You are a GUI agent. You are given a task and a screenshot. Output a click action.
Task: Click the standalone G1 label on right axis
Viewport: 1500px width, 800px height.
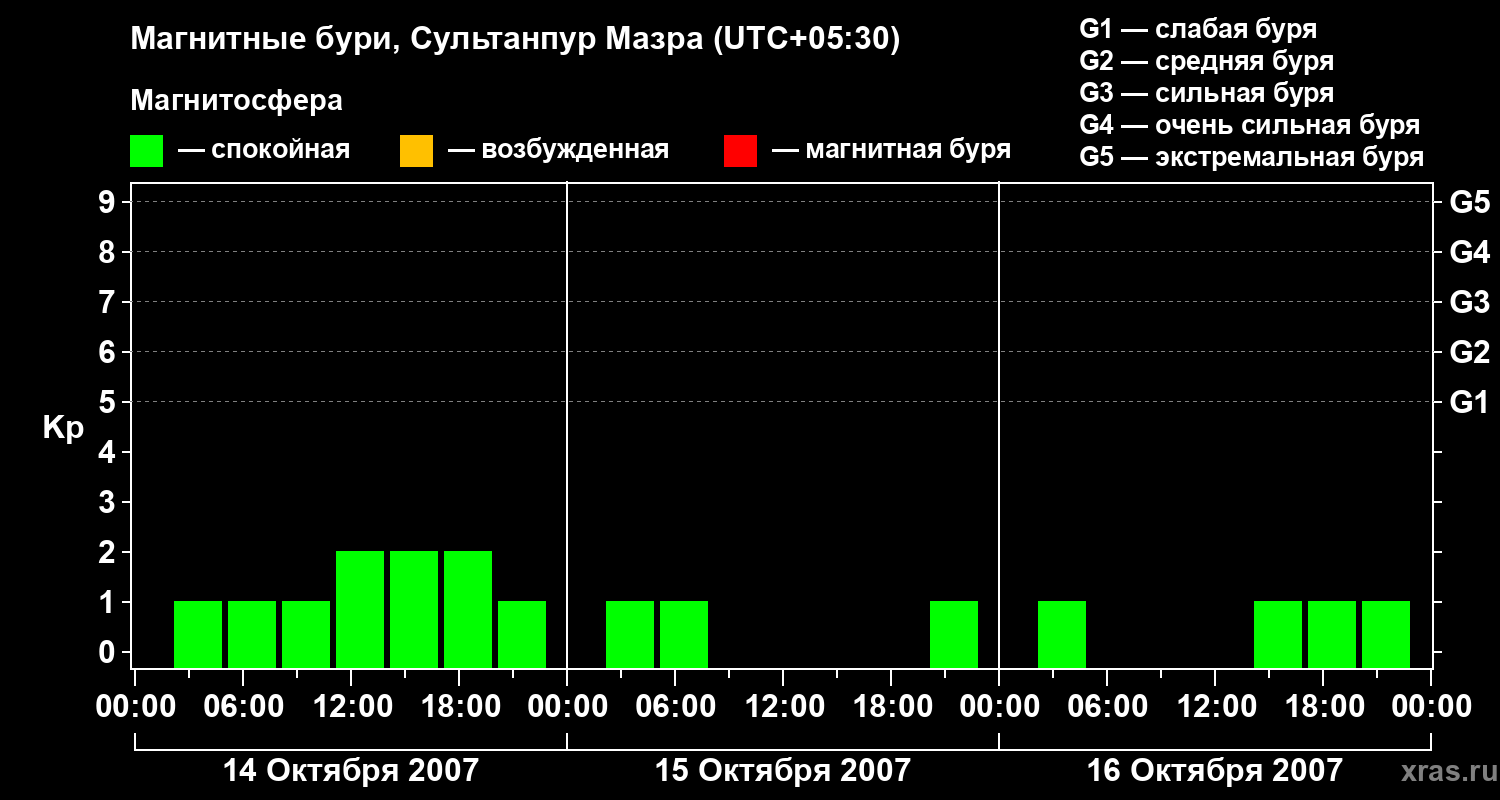[1469, 402]
